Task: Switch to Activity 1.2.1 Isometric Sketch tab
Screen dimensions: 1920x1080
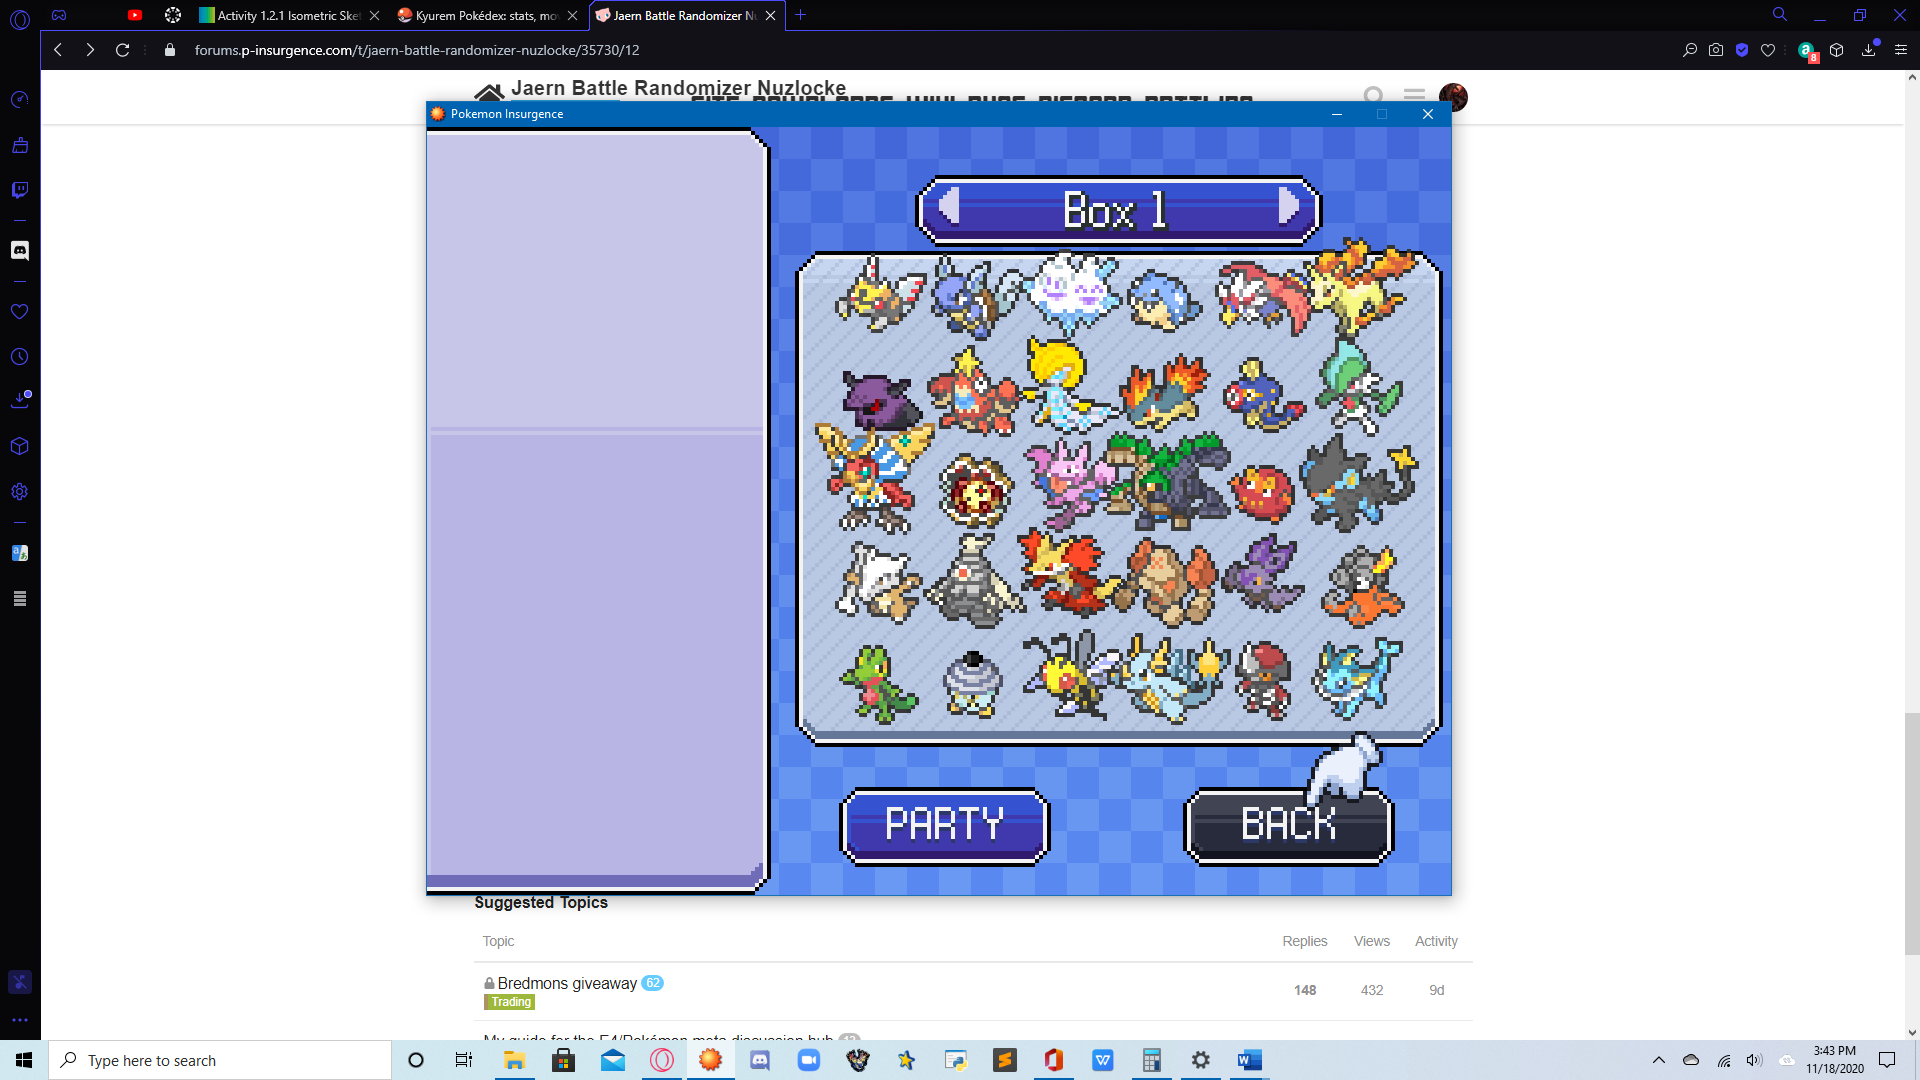Action: (x=276, y=16)
